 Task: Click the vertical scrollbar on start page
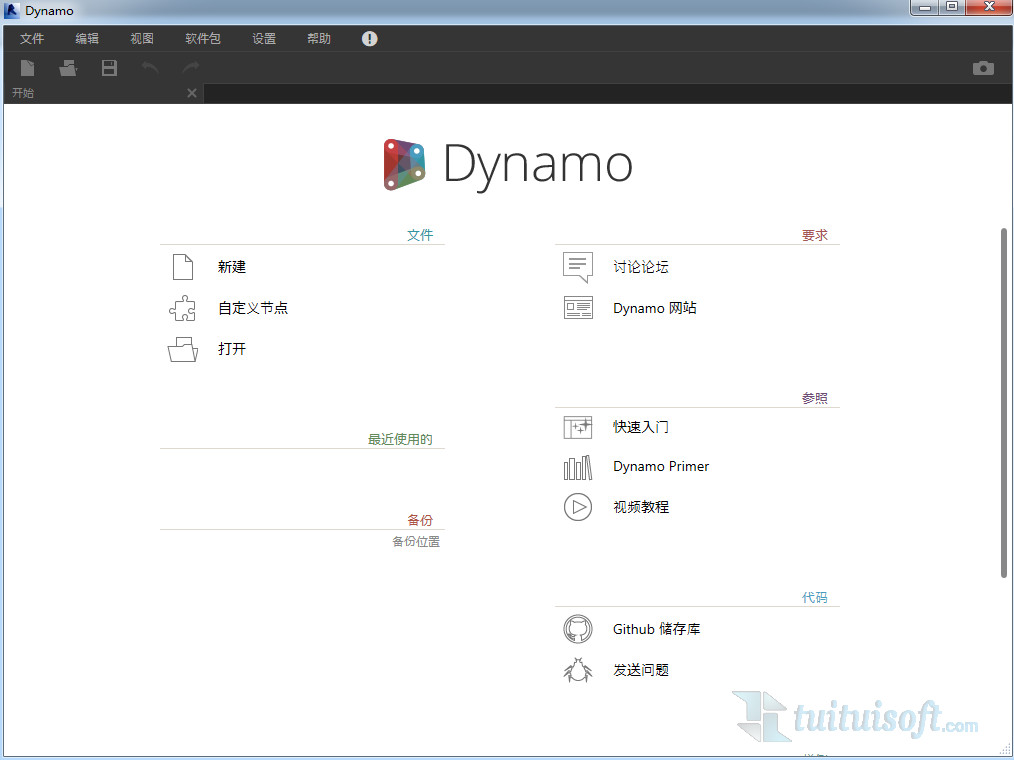point(1004,400)
